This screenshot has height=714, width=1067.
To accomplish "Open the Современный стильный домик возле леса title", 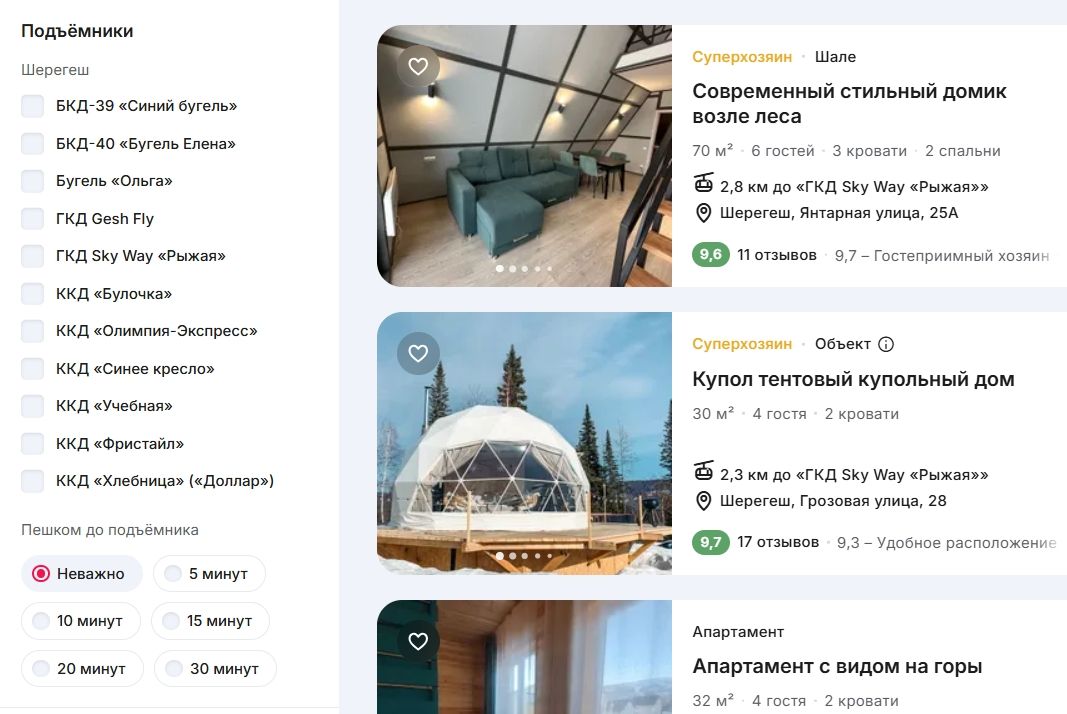I will click(x=849, y=103).
